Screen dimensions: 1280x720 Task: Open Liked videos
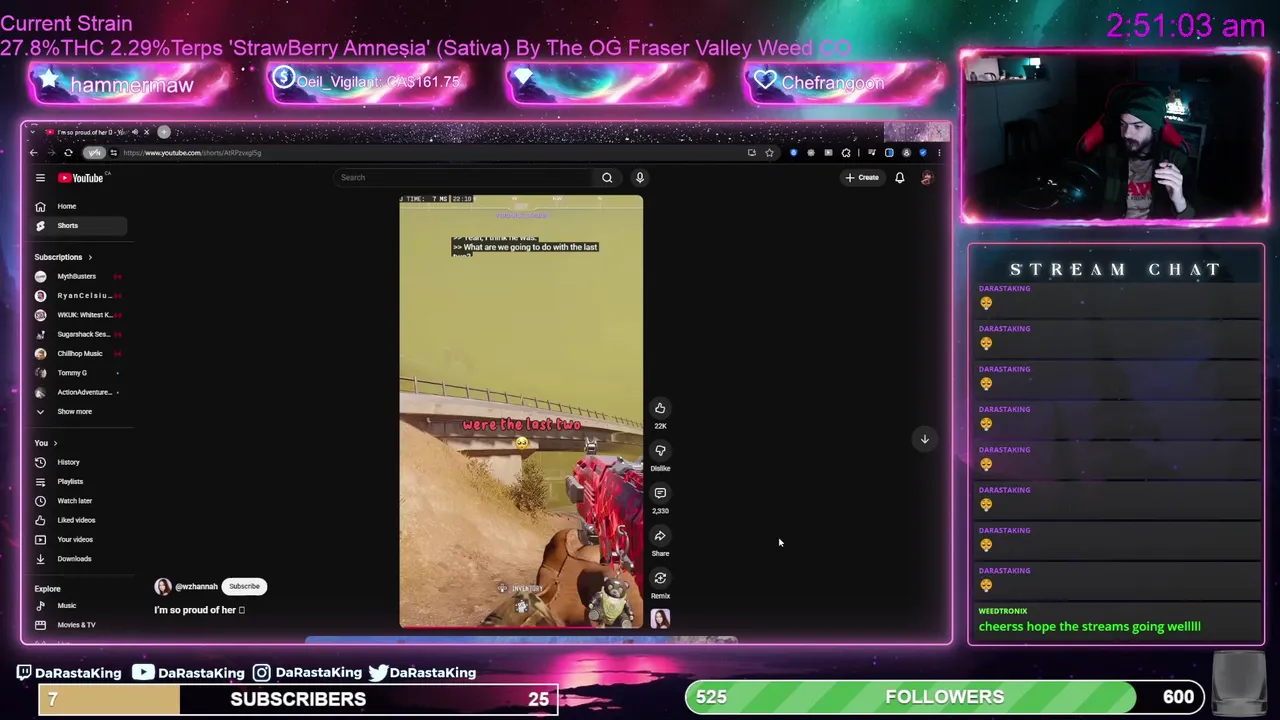[x=78, y=520]
